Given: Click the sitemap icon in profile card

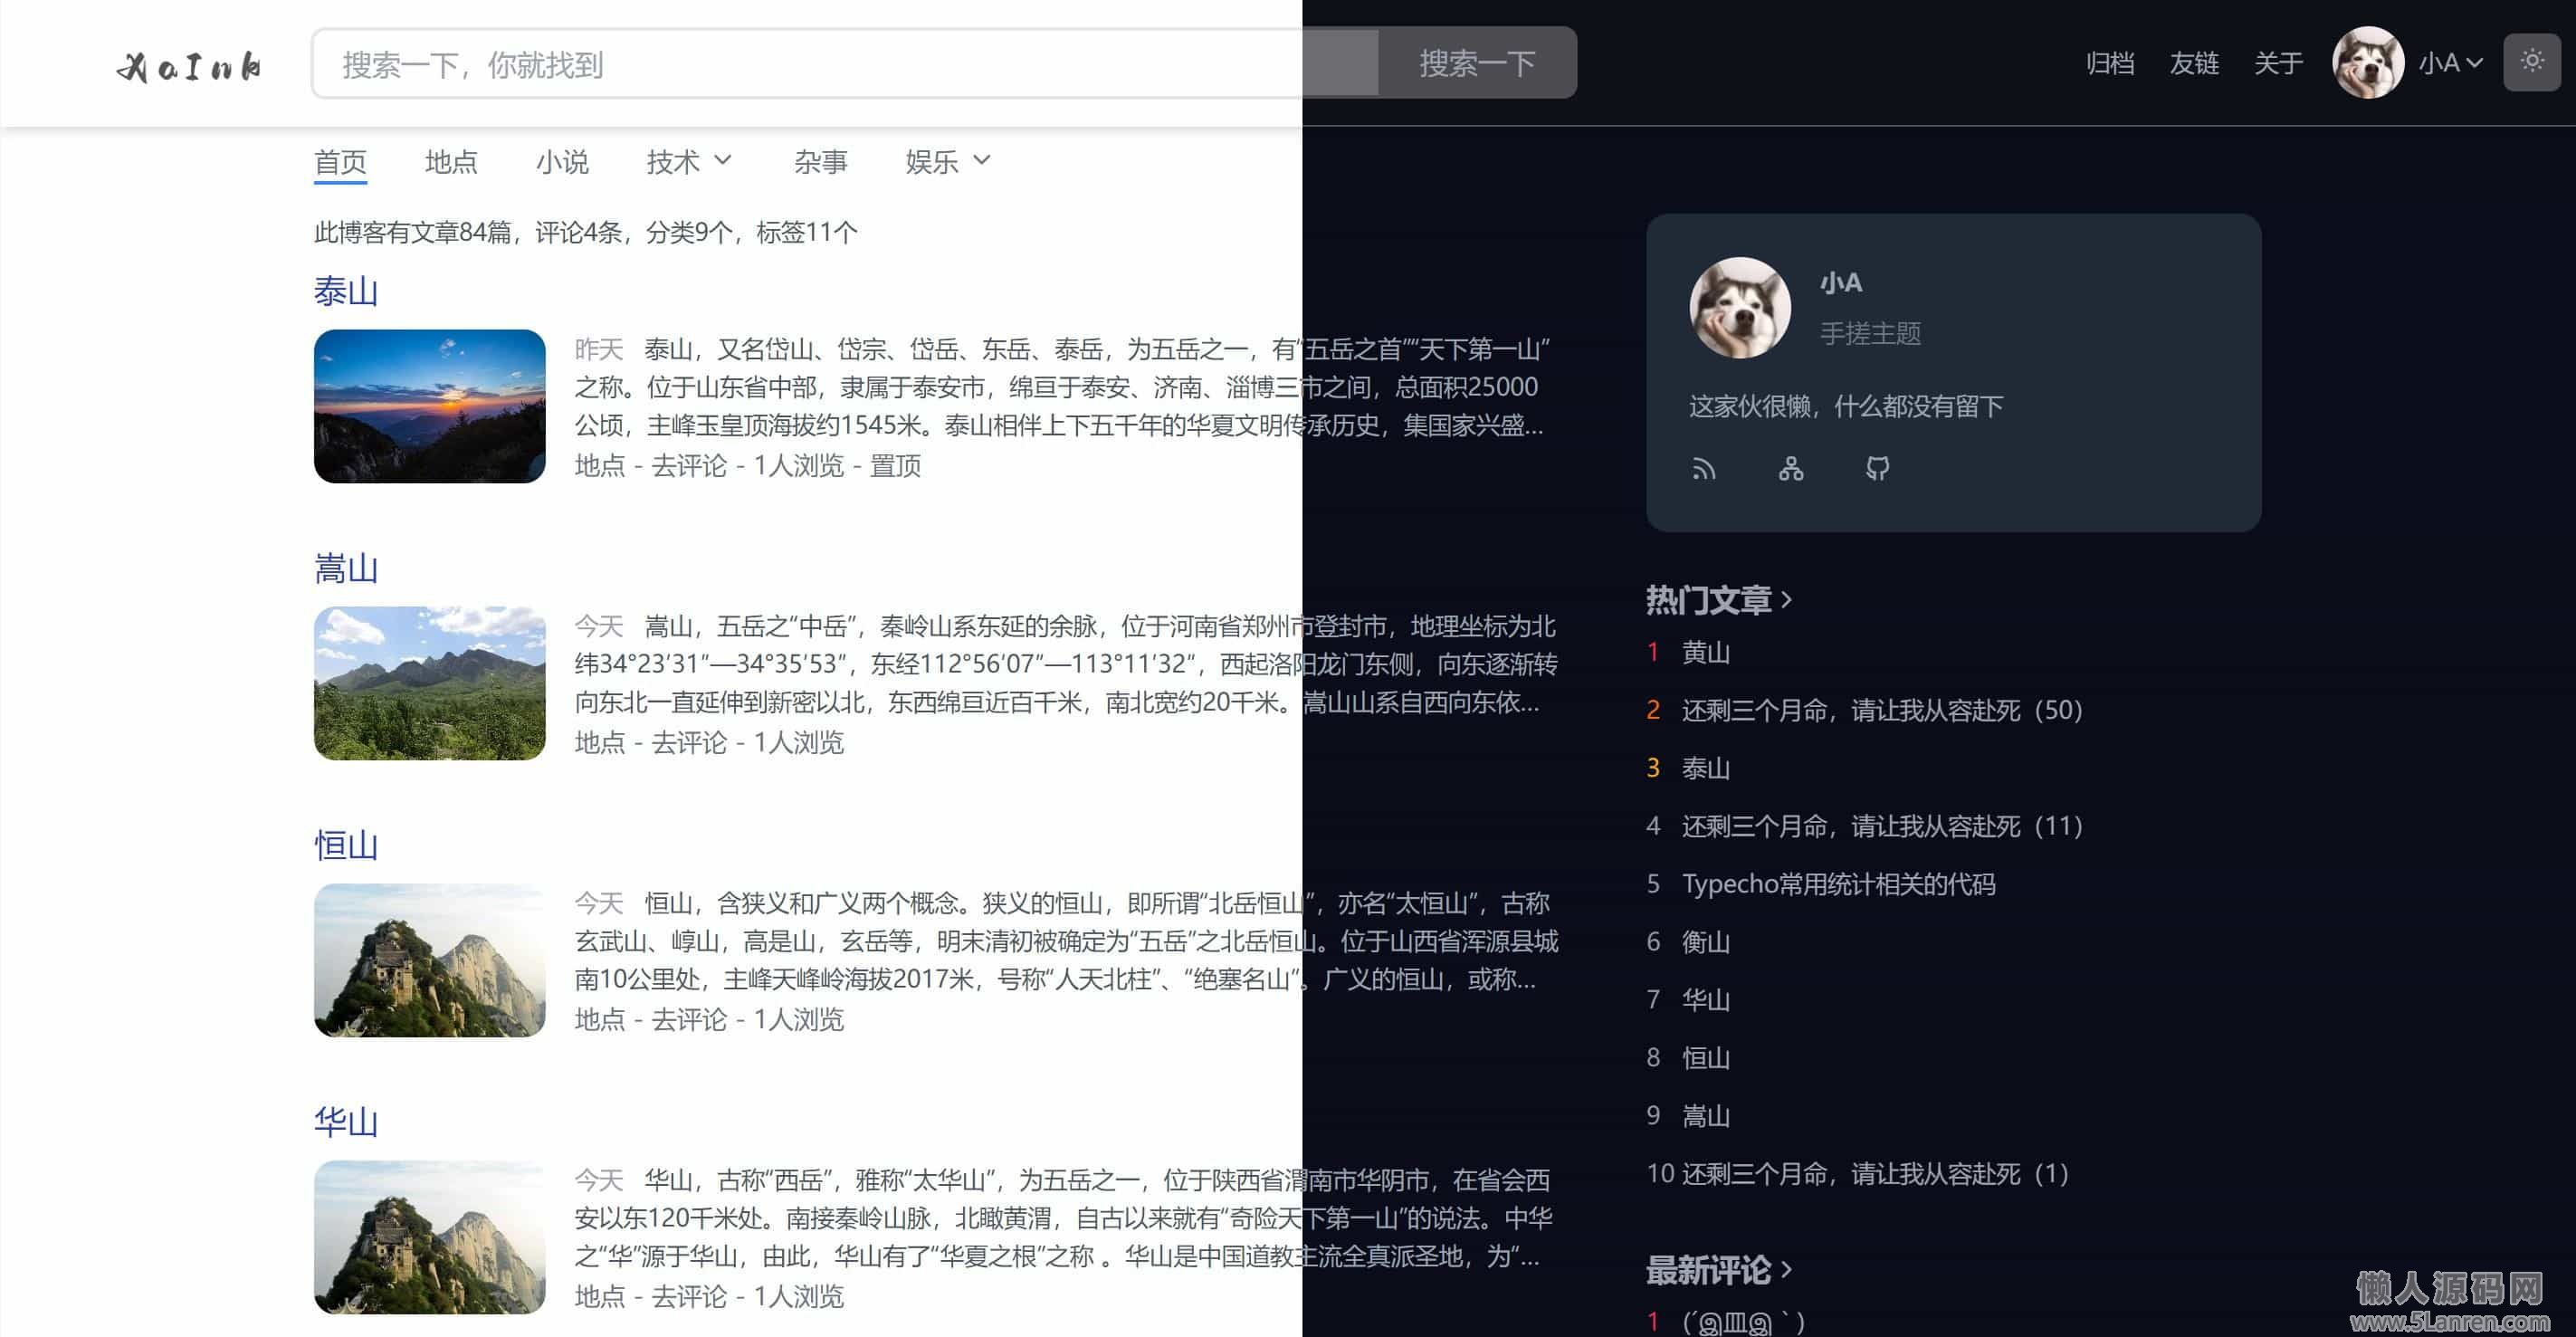Looking at the screenshot, I should tap(1791, 469).
